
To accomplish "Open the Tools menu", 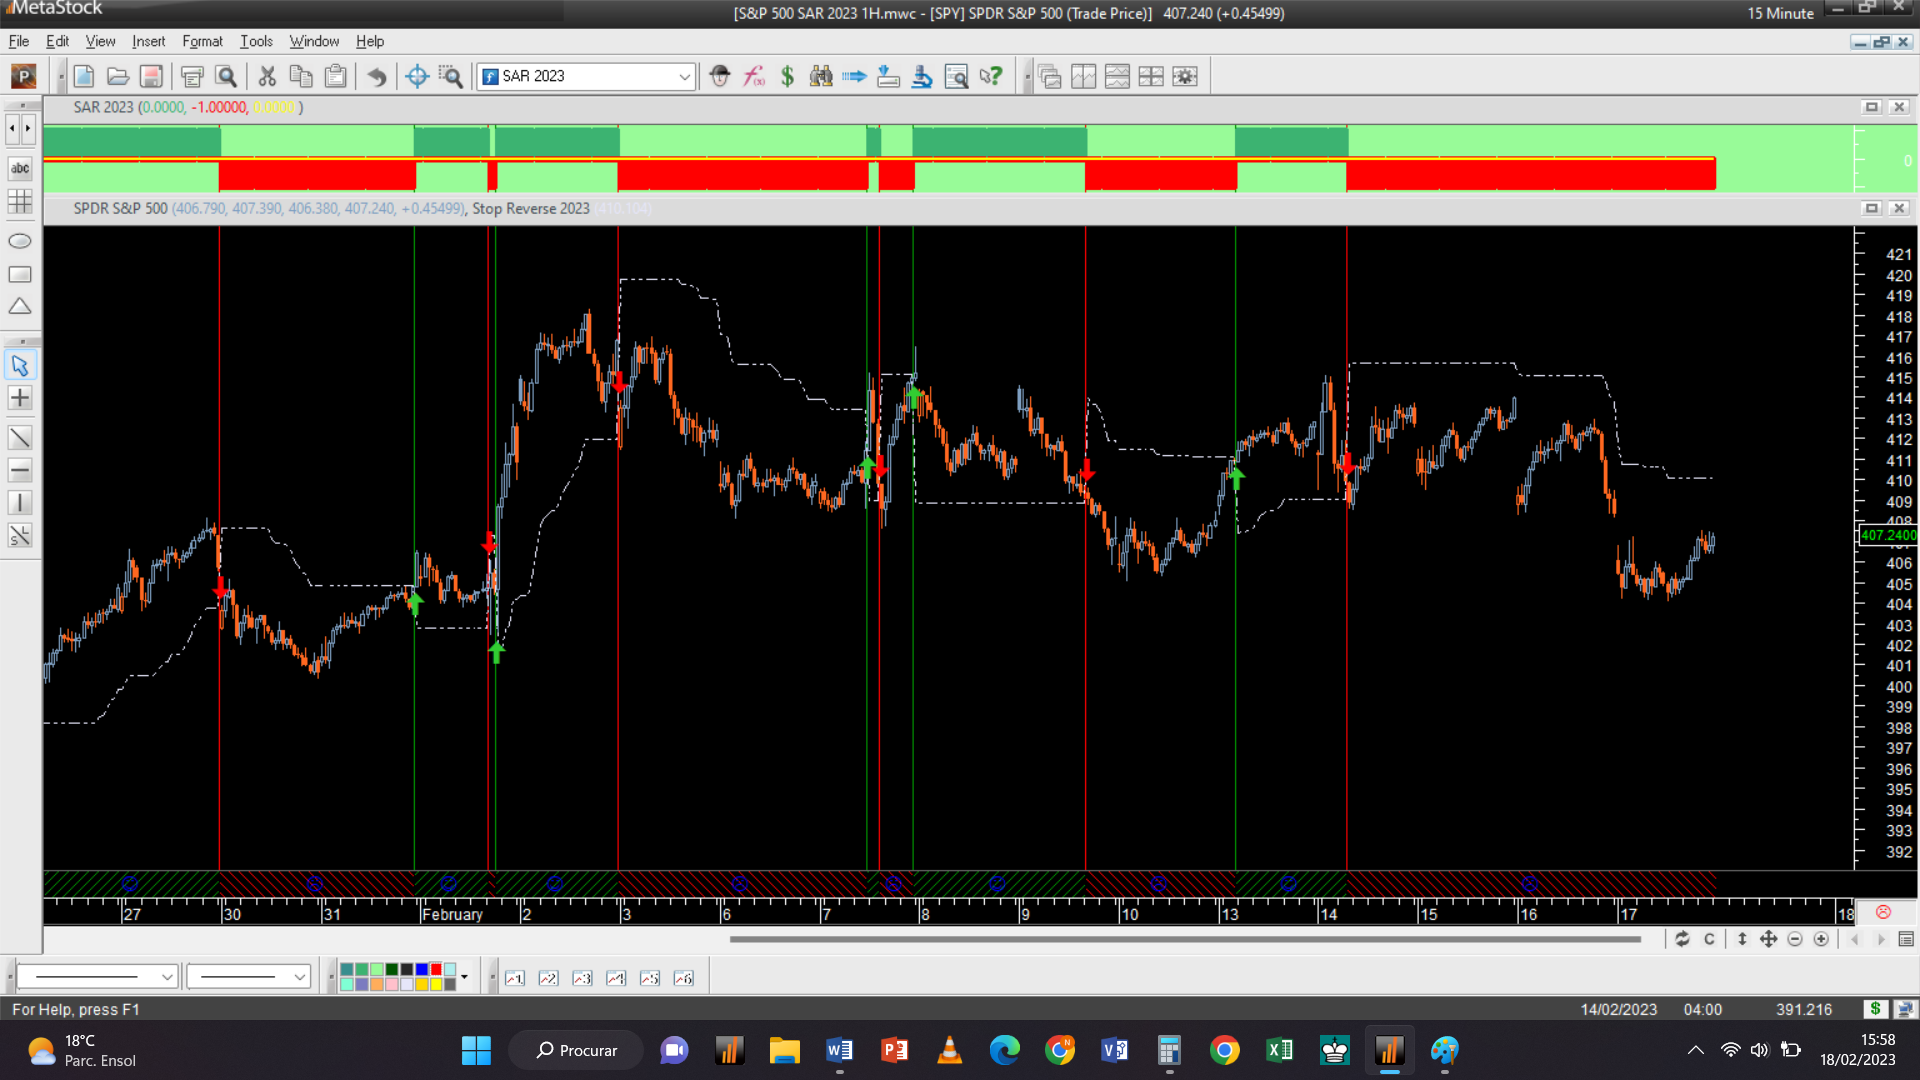I will click(x=256, y=41).
